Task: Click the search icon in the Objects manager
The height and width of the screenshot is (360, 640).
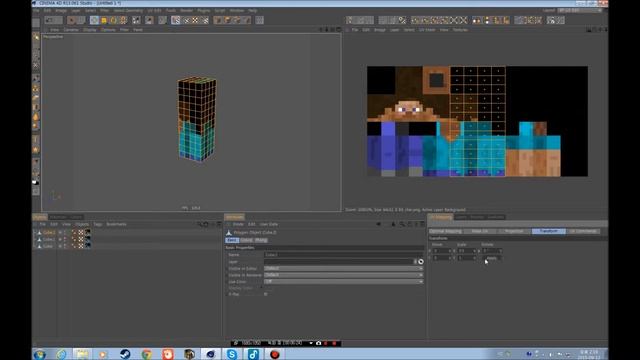Action: 199,224
